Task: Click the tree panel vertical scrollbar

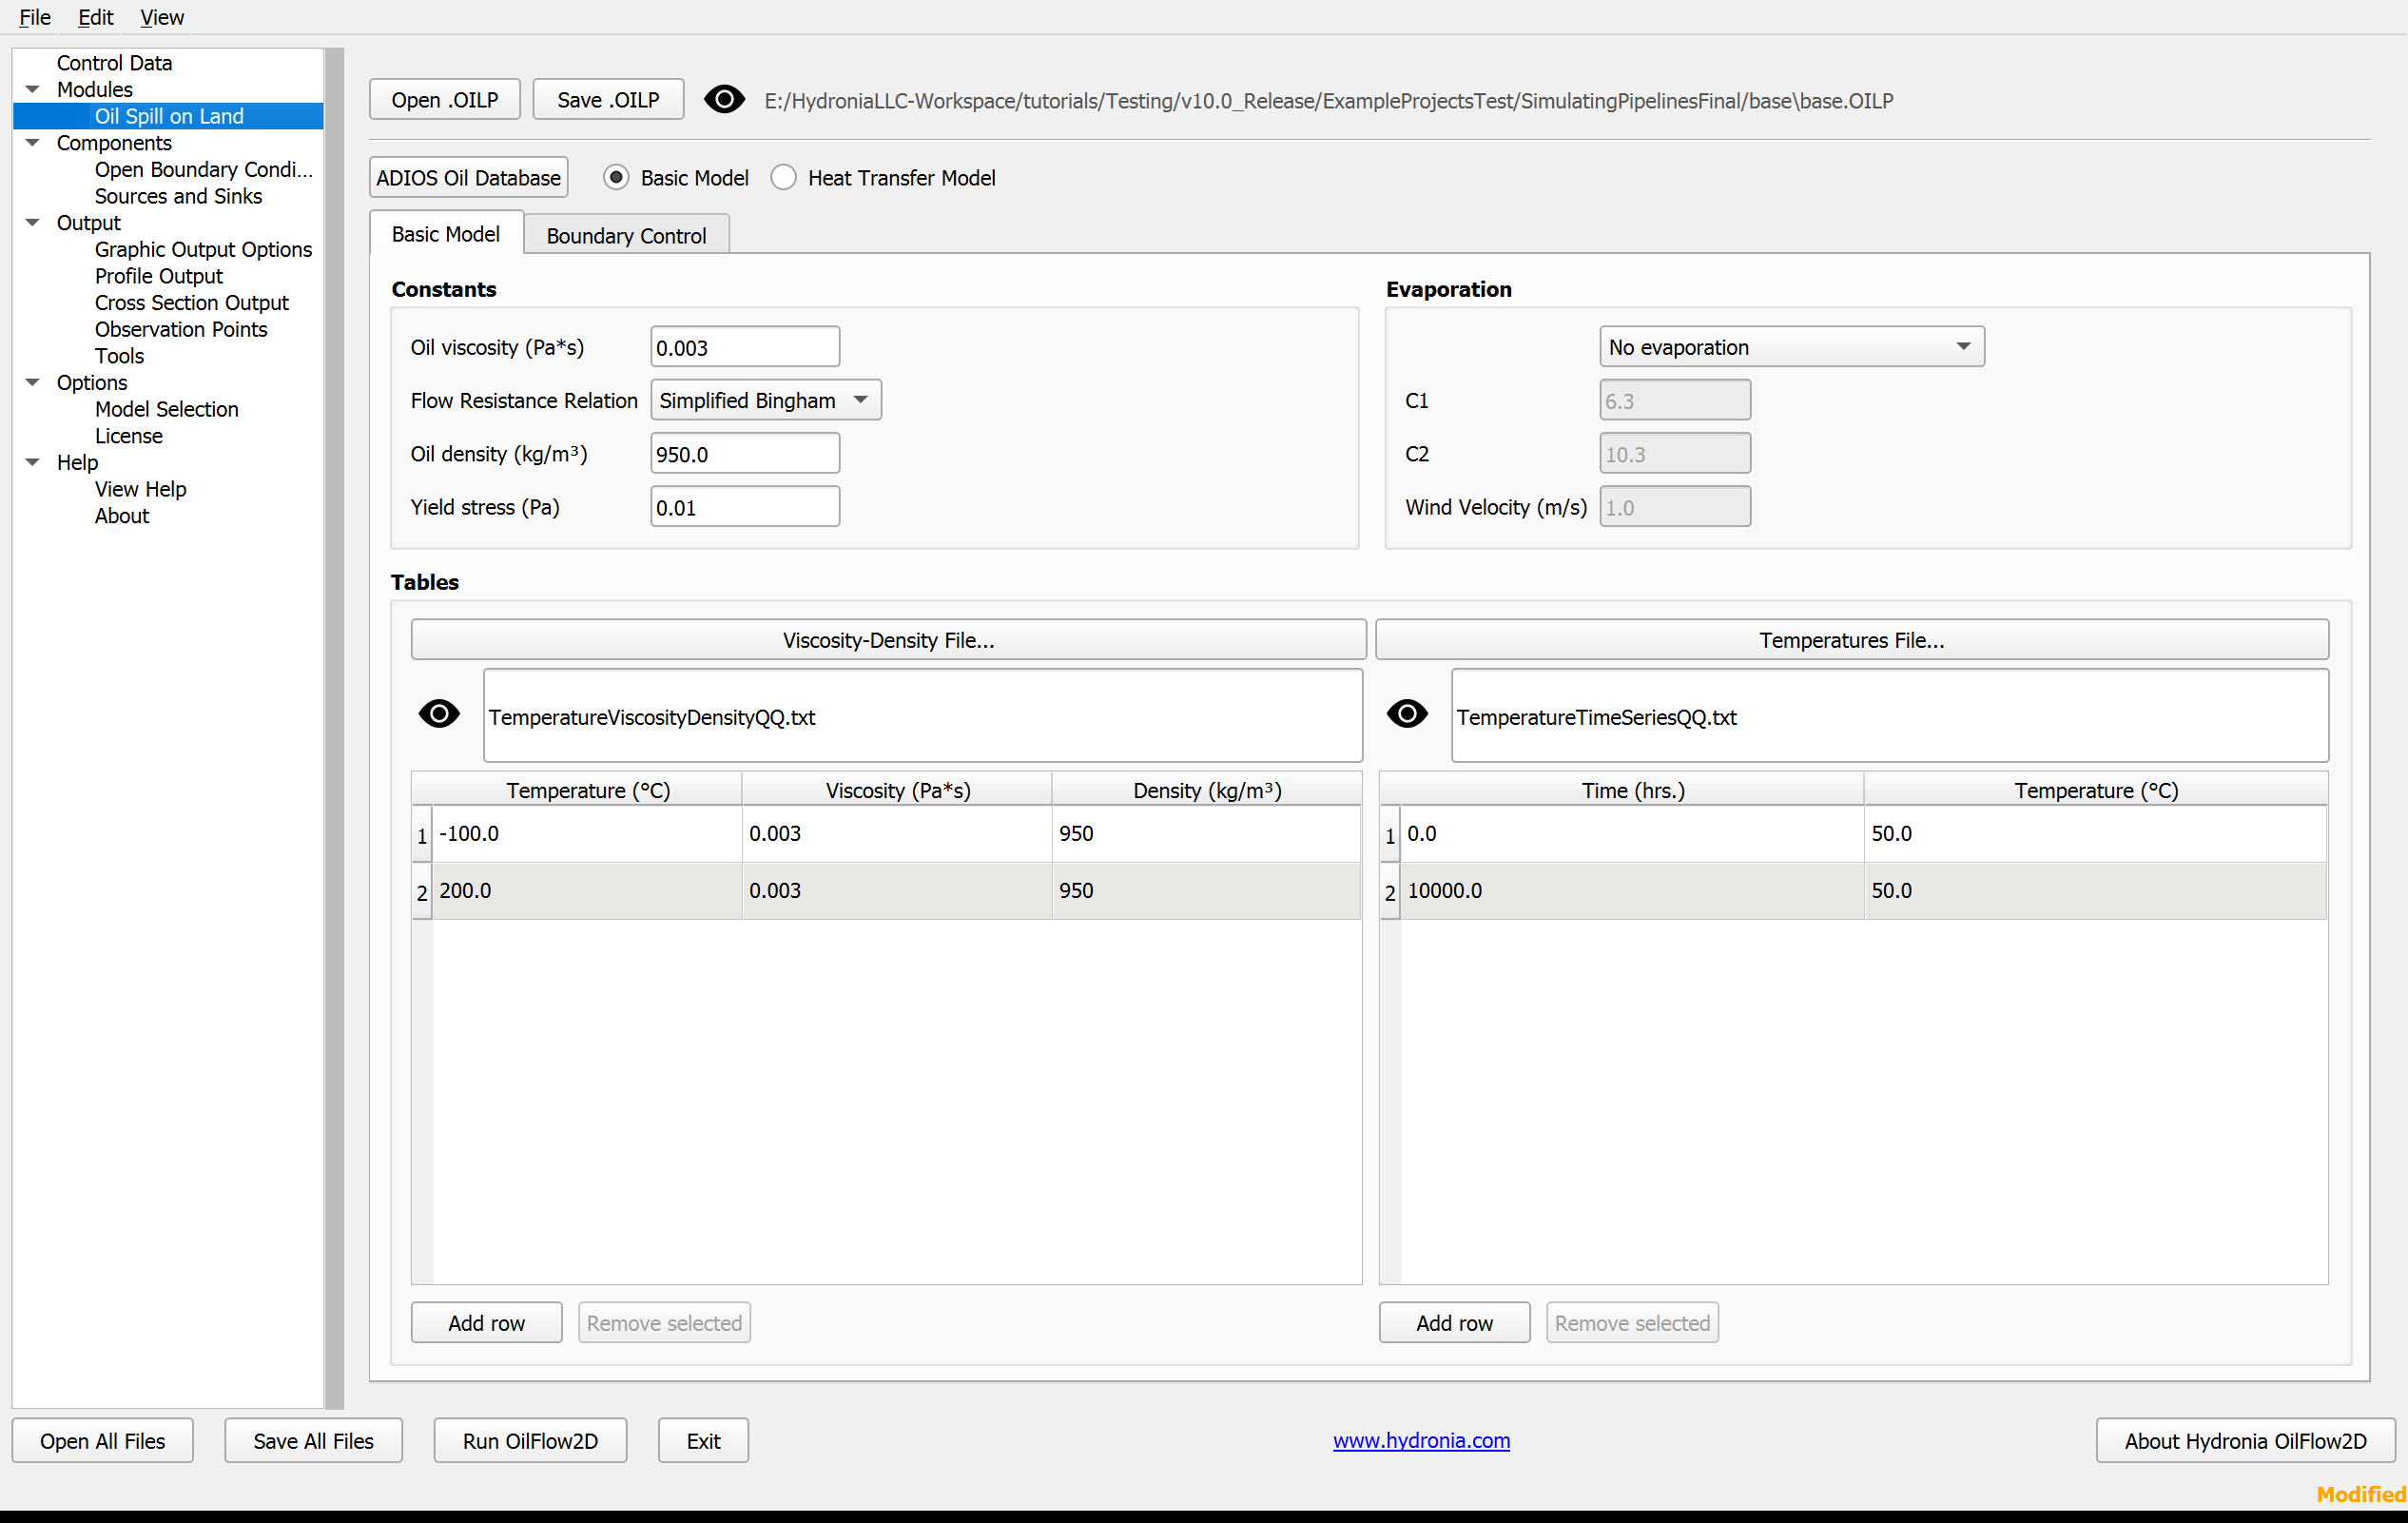Action: (x=334, y=727)
